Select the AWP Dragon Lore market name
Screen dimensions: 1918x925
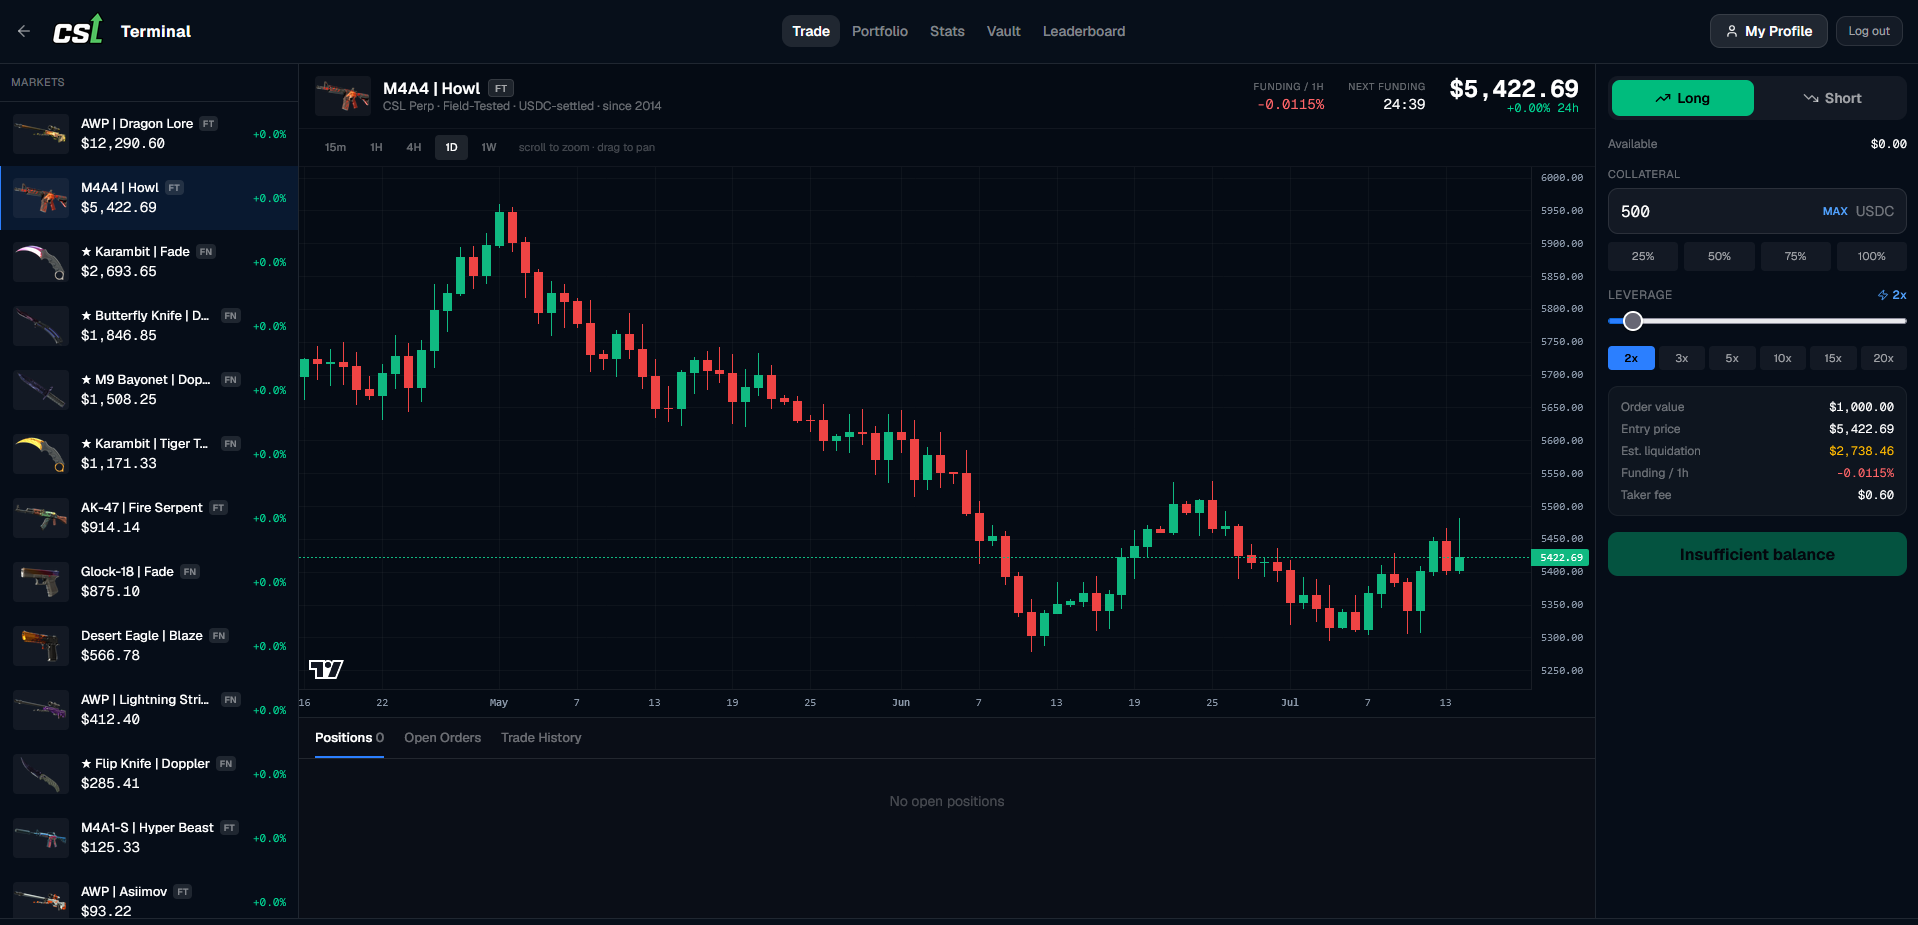point(137,124)
